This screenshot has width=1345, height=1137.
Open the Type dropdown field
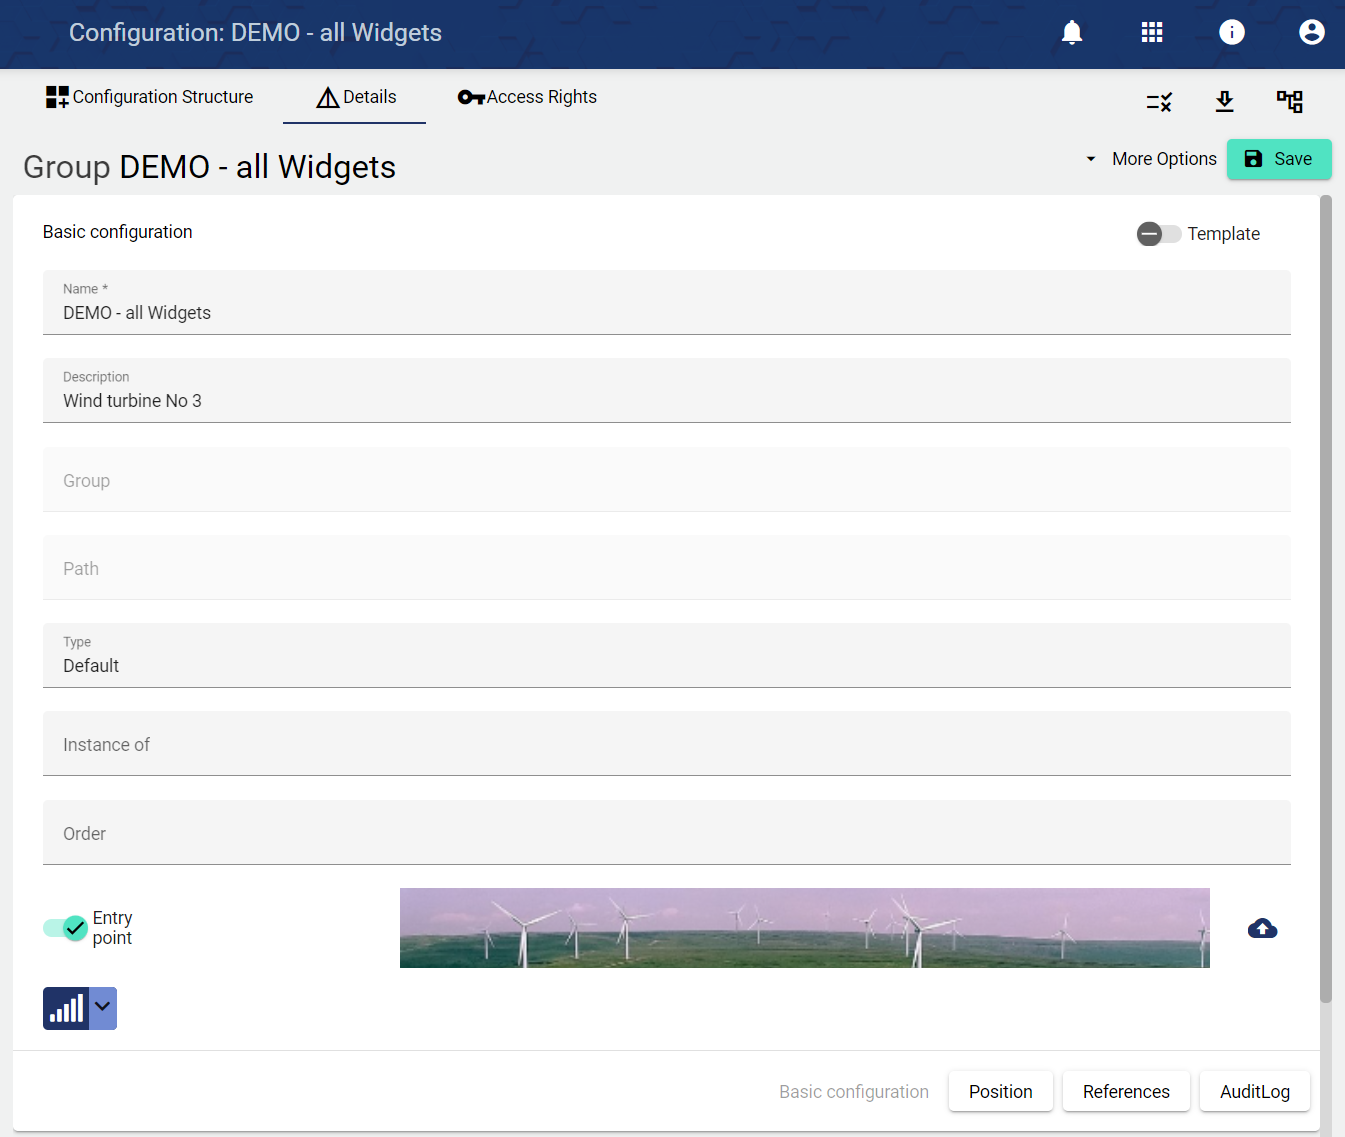point(666,656)
